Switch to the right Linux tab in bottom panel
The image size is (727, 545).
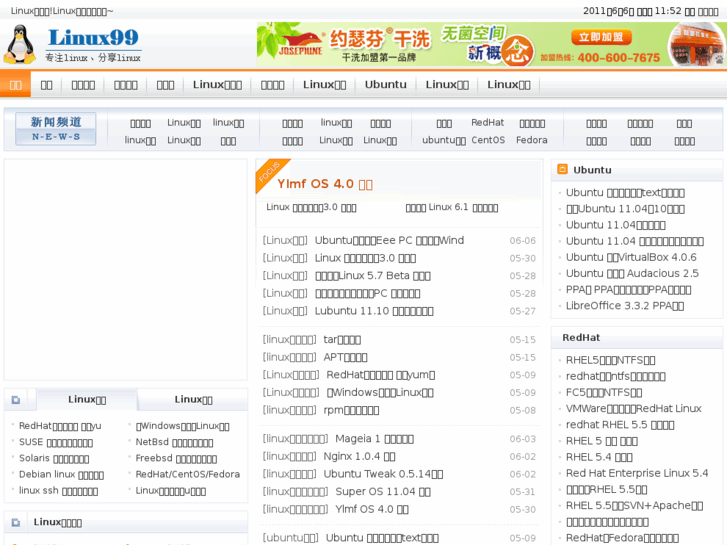coord(193,399)
